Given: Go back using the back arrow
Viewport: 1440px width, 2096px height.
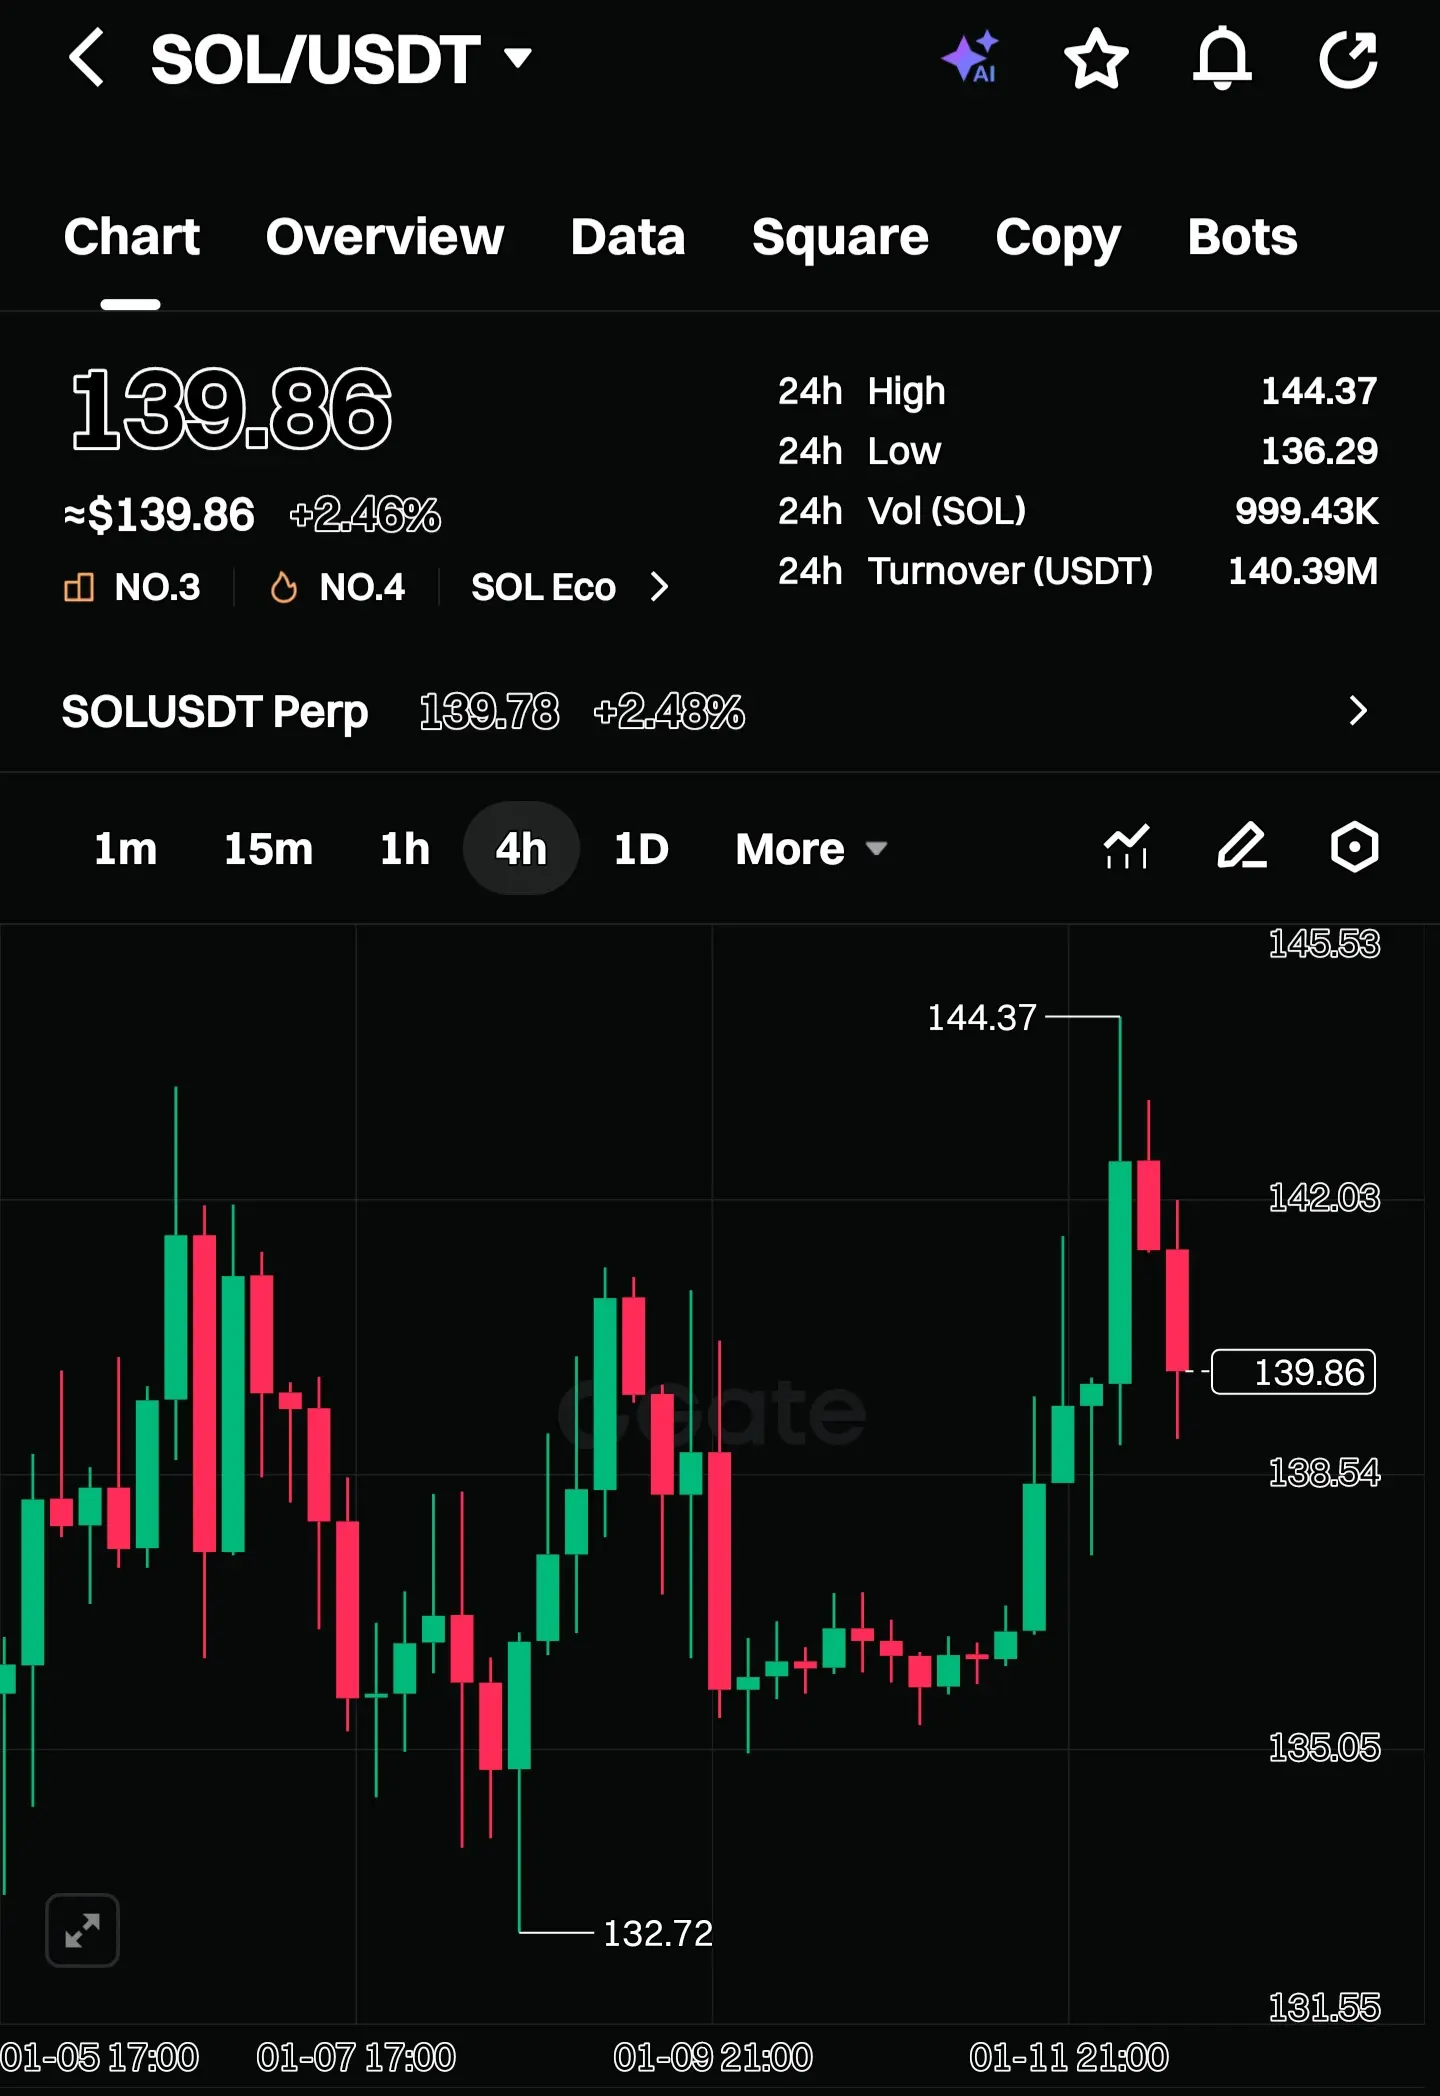Looking at the screenshot, I should click(87, 58).
